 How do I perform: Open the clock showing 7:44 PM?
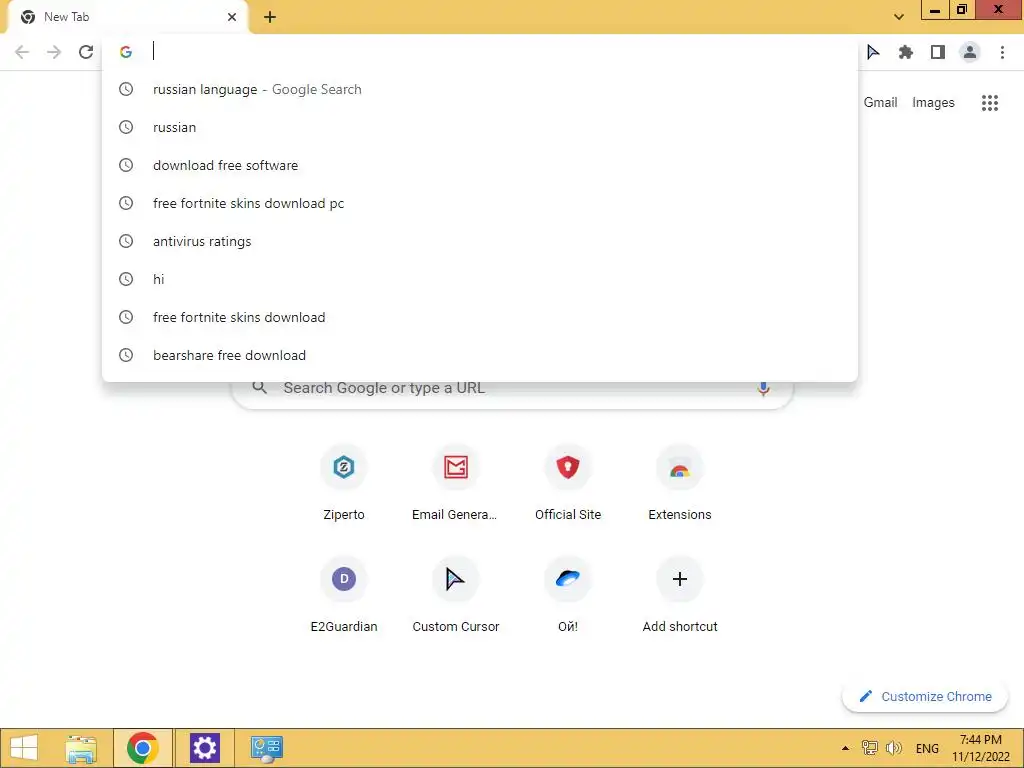(980, 748)
